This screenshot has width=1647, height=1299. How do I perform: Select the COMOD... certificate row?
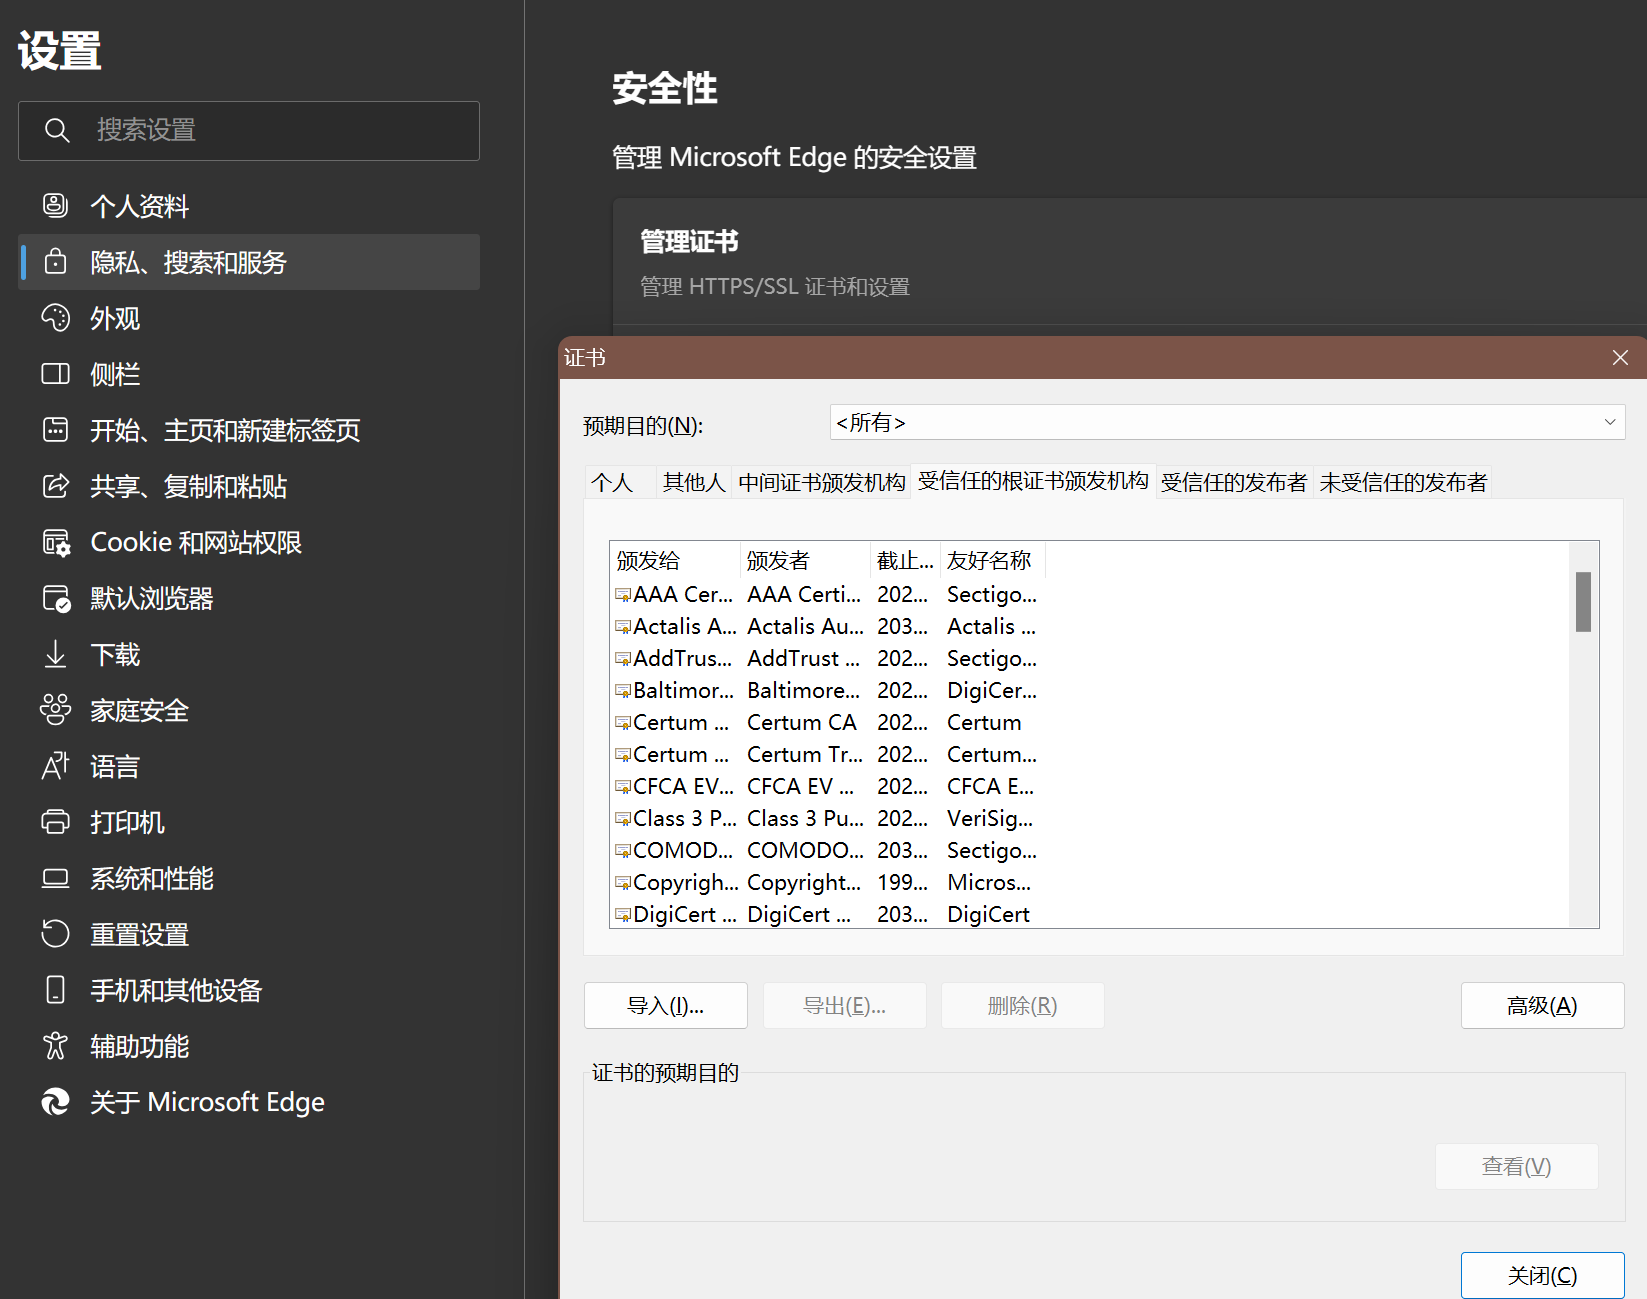pos(827,850)
